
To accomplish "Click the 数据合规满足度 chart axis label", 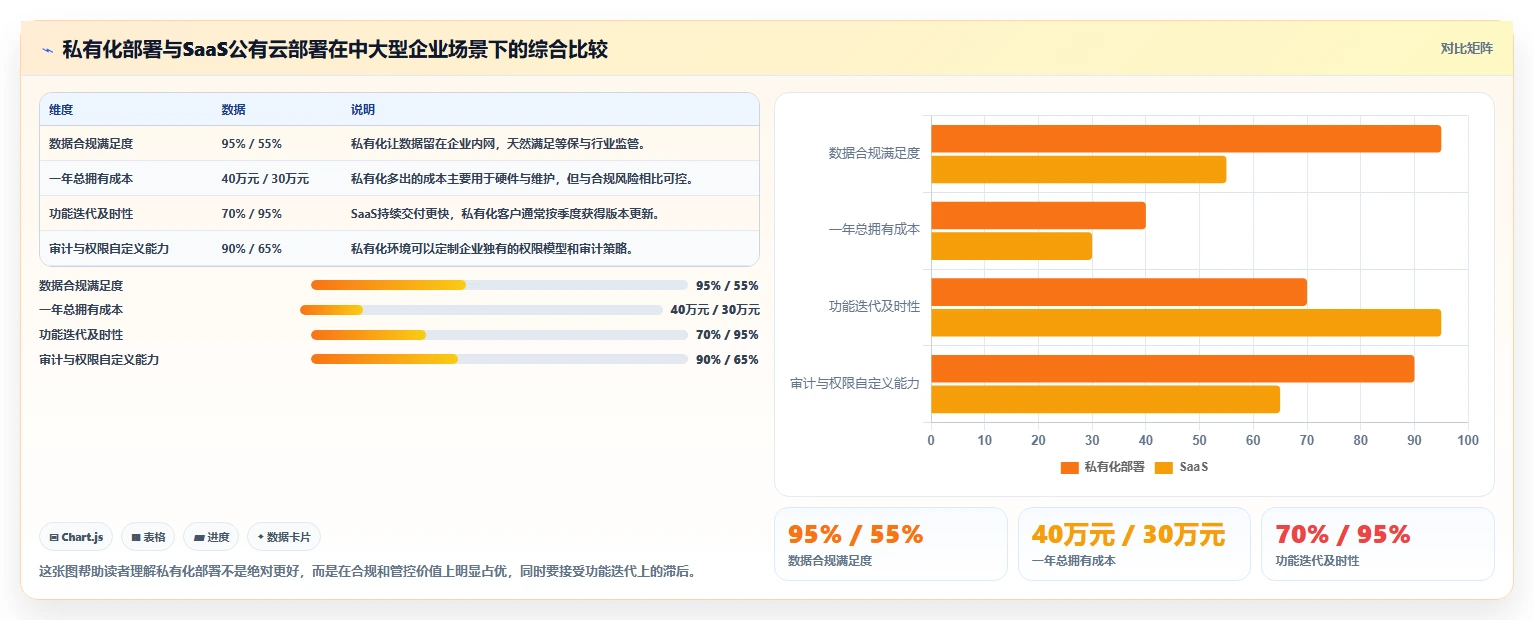I will pos(874,153).
